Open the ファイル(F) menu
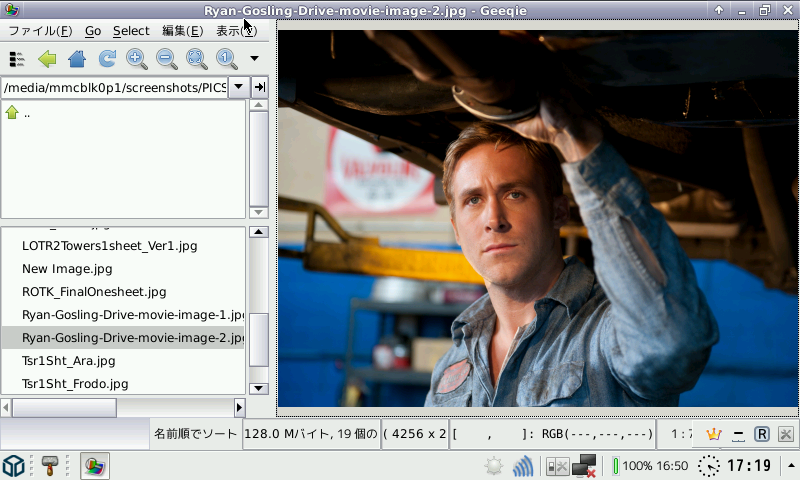Image resolution: width=800 pixels, height=480 pixels. (40, 31)
